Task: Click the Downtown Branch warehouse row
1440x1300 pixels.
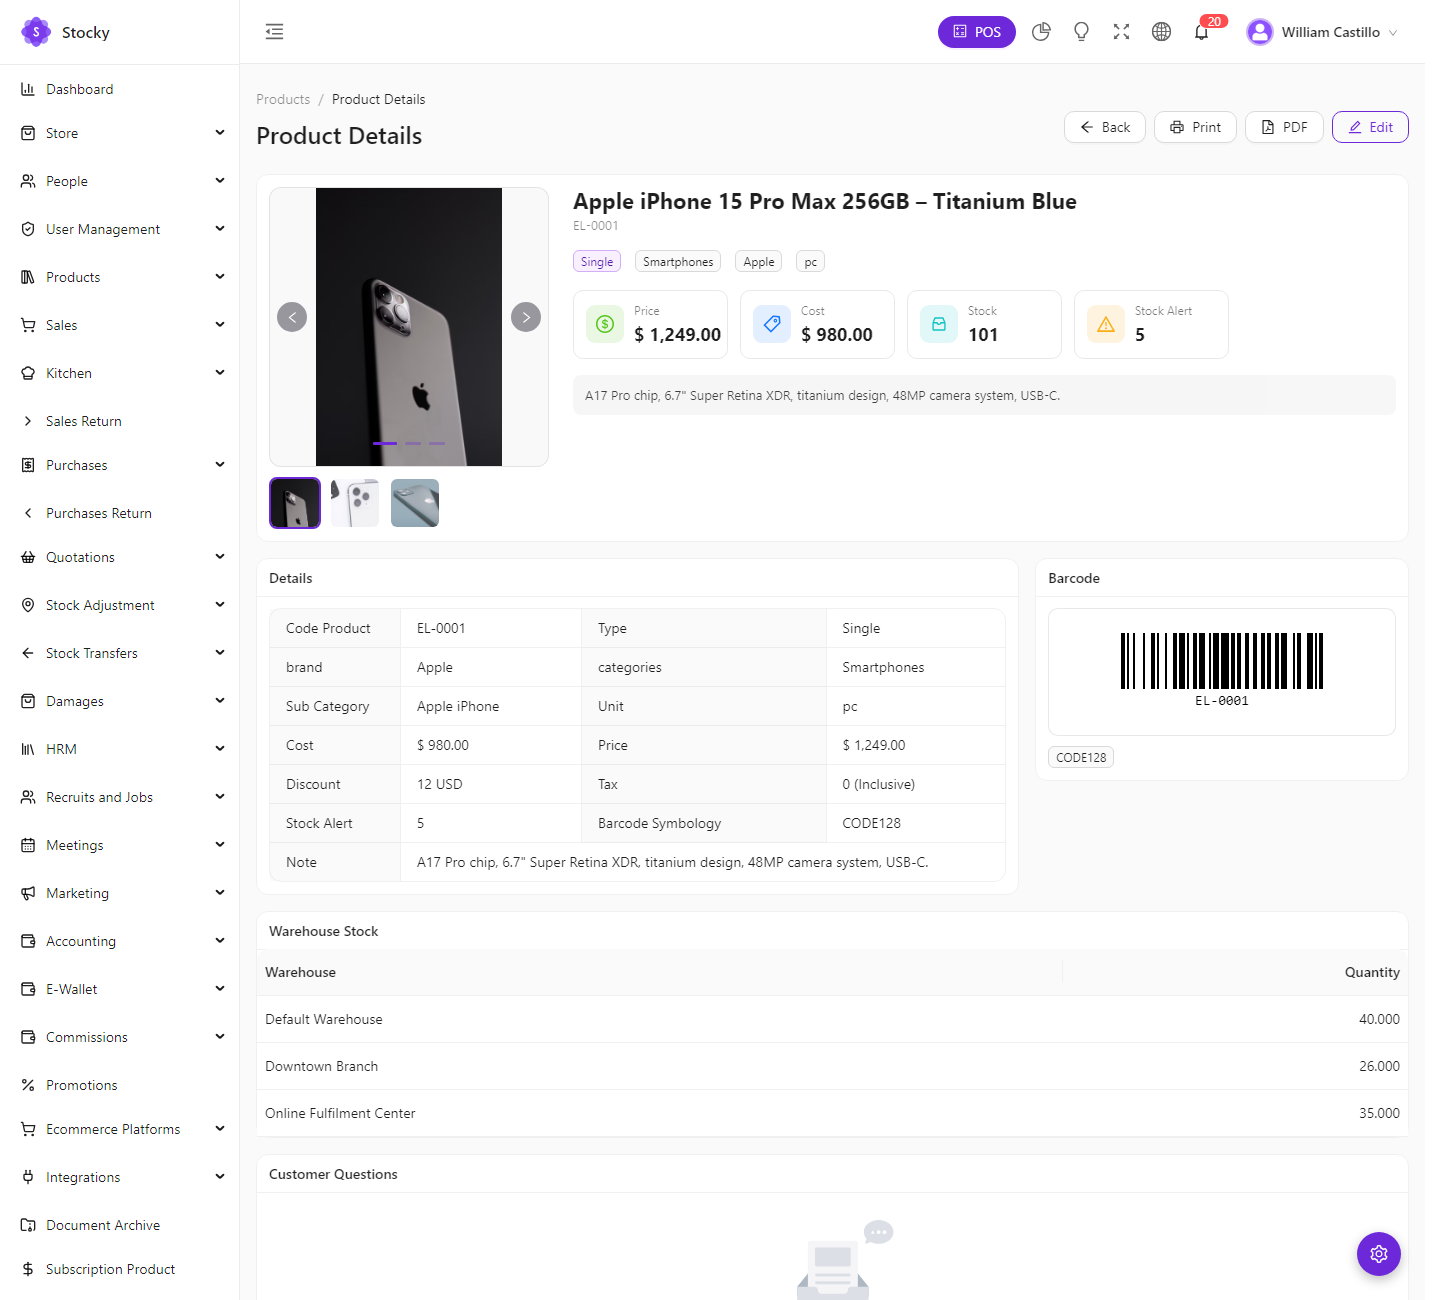Action: pyautogui.click(x=832, y=1066)
